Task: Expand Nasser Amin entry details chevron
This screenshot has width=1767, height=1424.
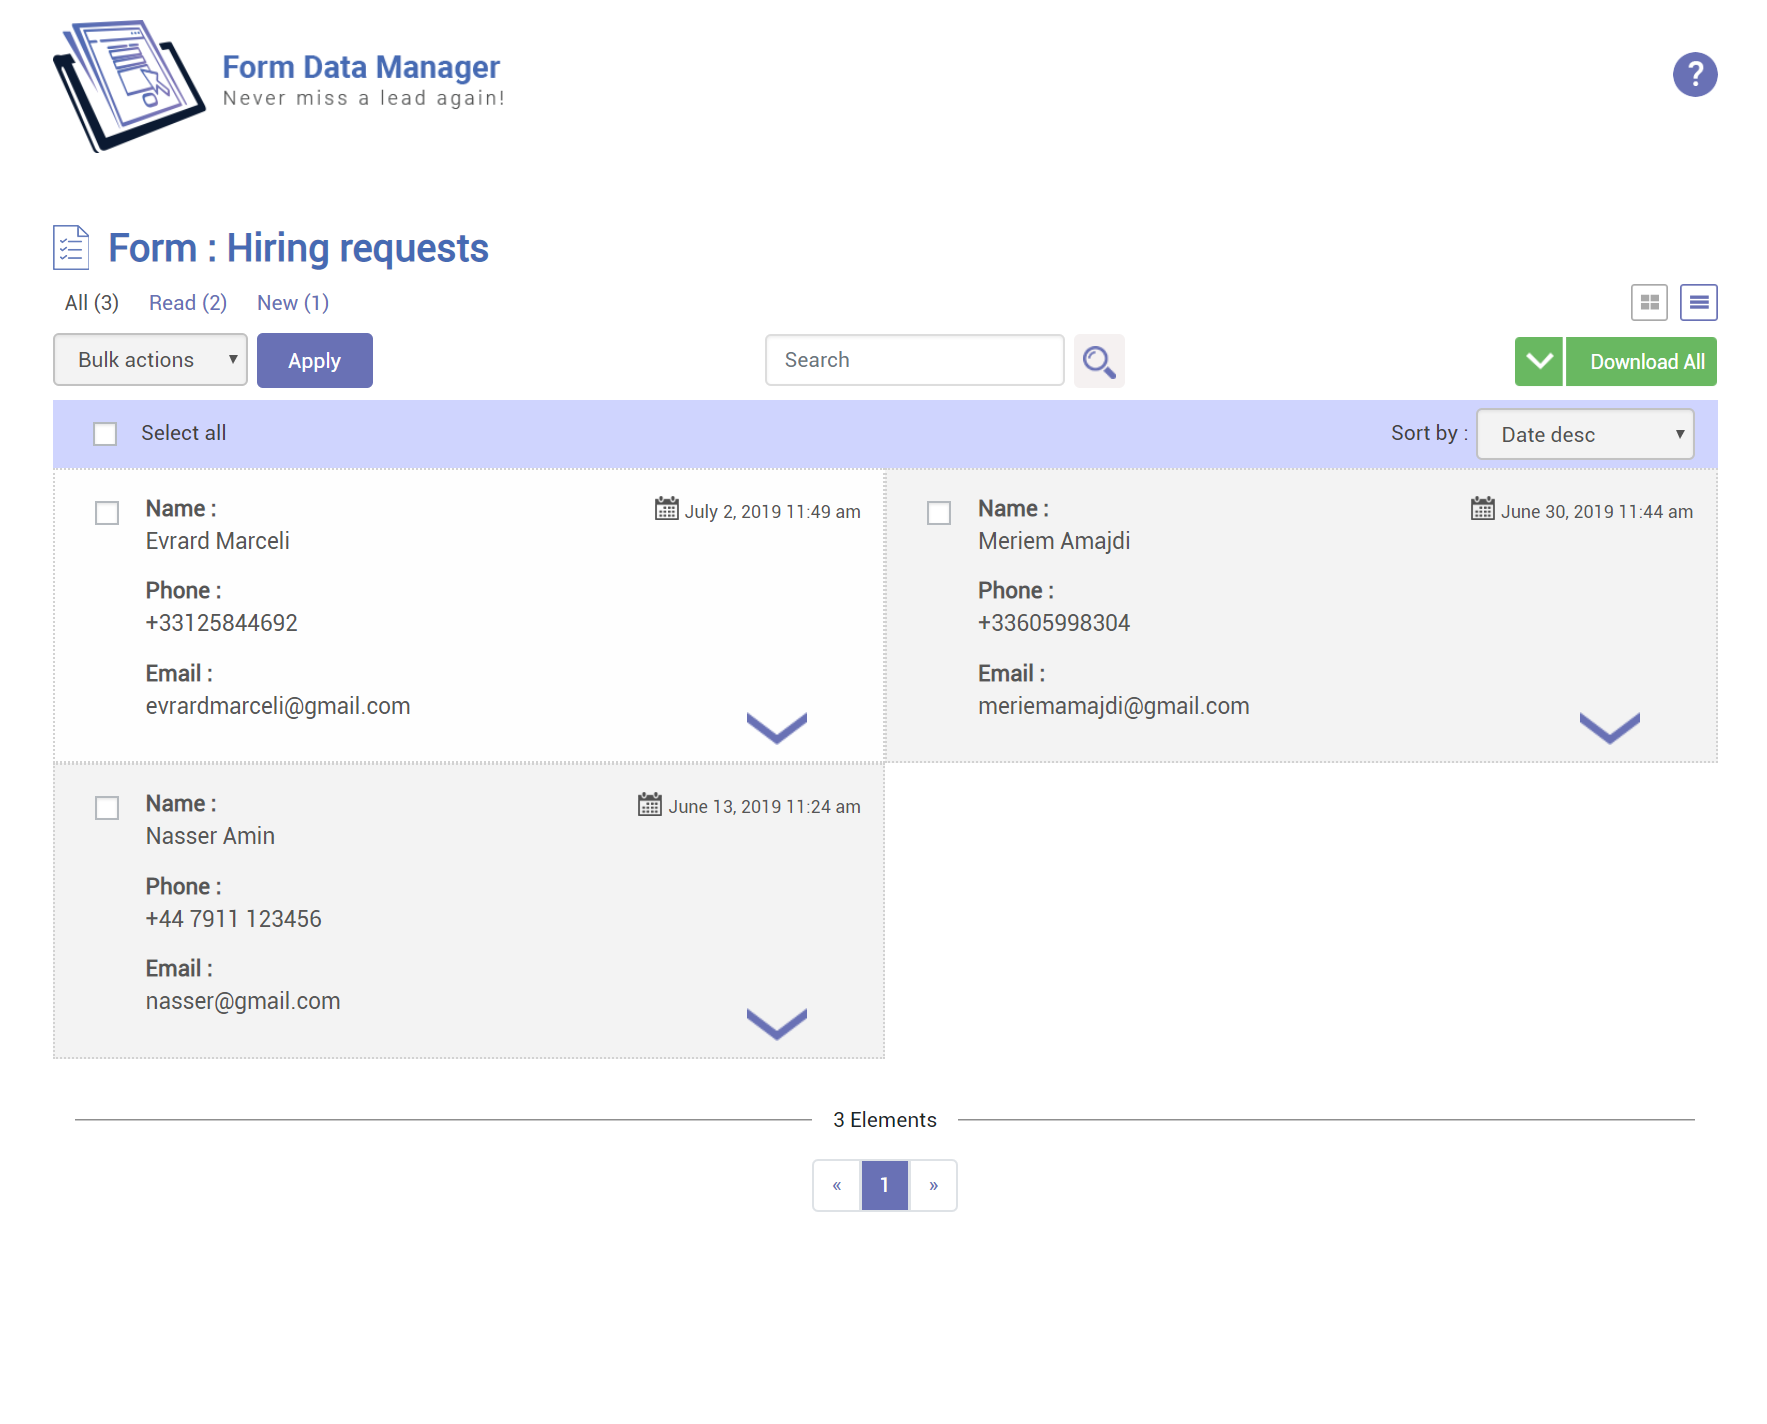Action: [x=776, y=1023]
